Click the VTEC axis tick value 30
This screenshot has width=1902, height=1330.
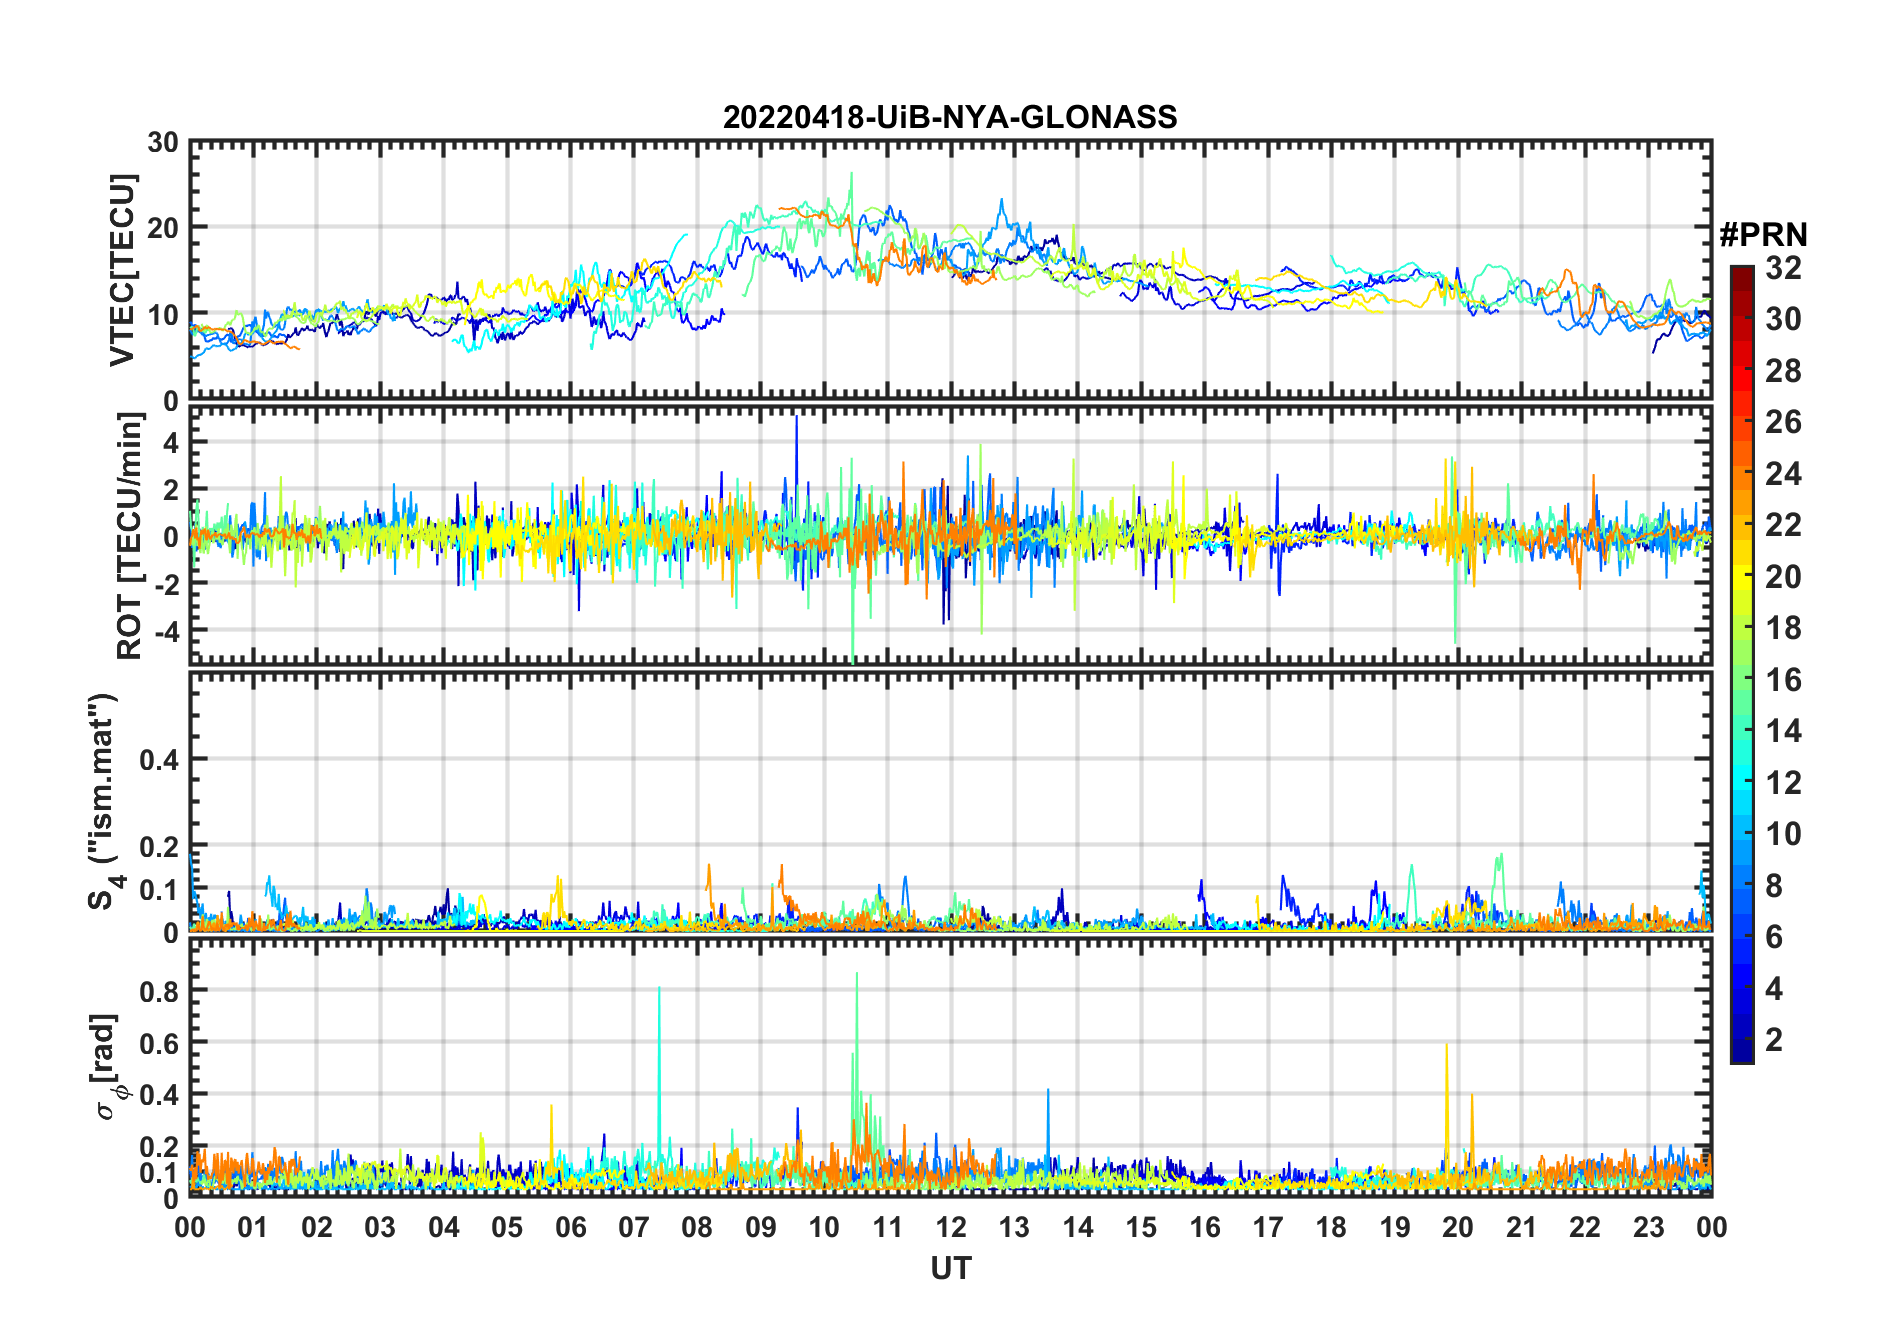point(163,143)
